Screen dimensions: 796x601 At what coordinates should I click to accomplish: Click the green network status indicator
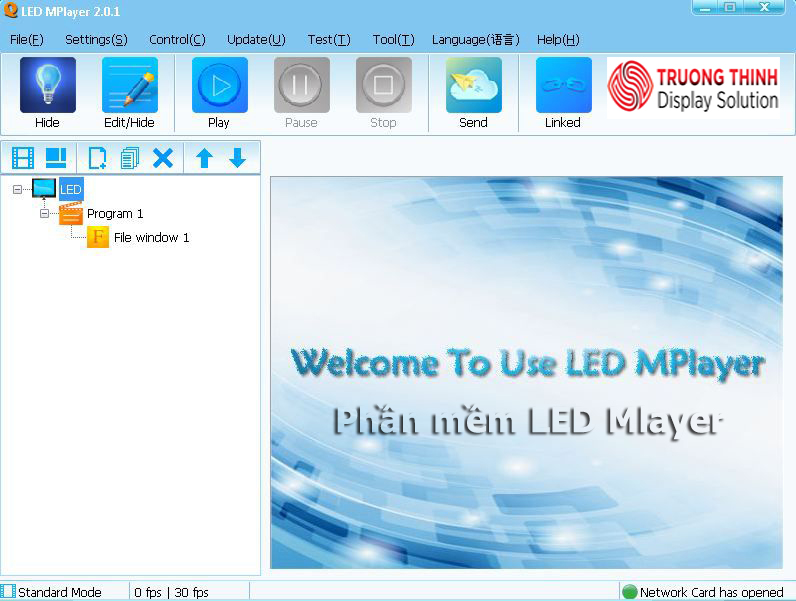click(x=629, y=592)
